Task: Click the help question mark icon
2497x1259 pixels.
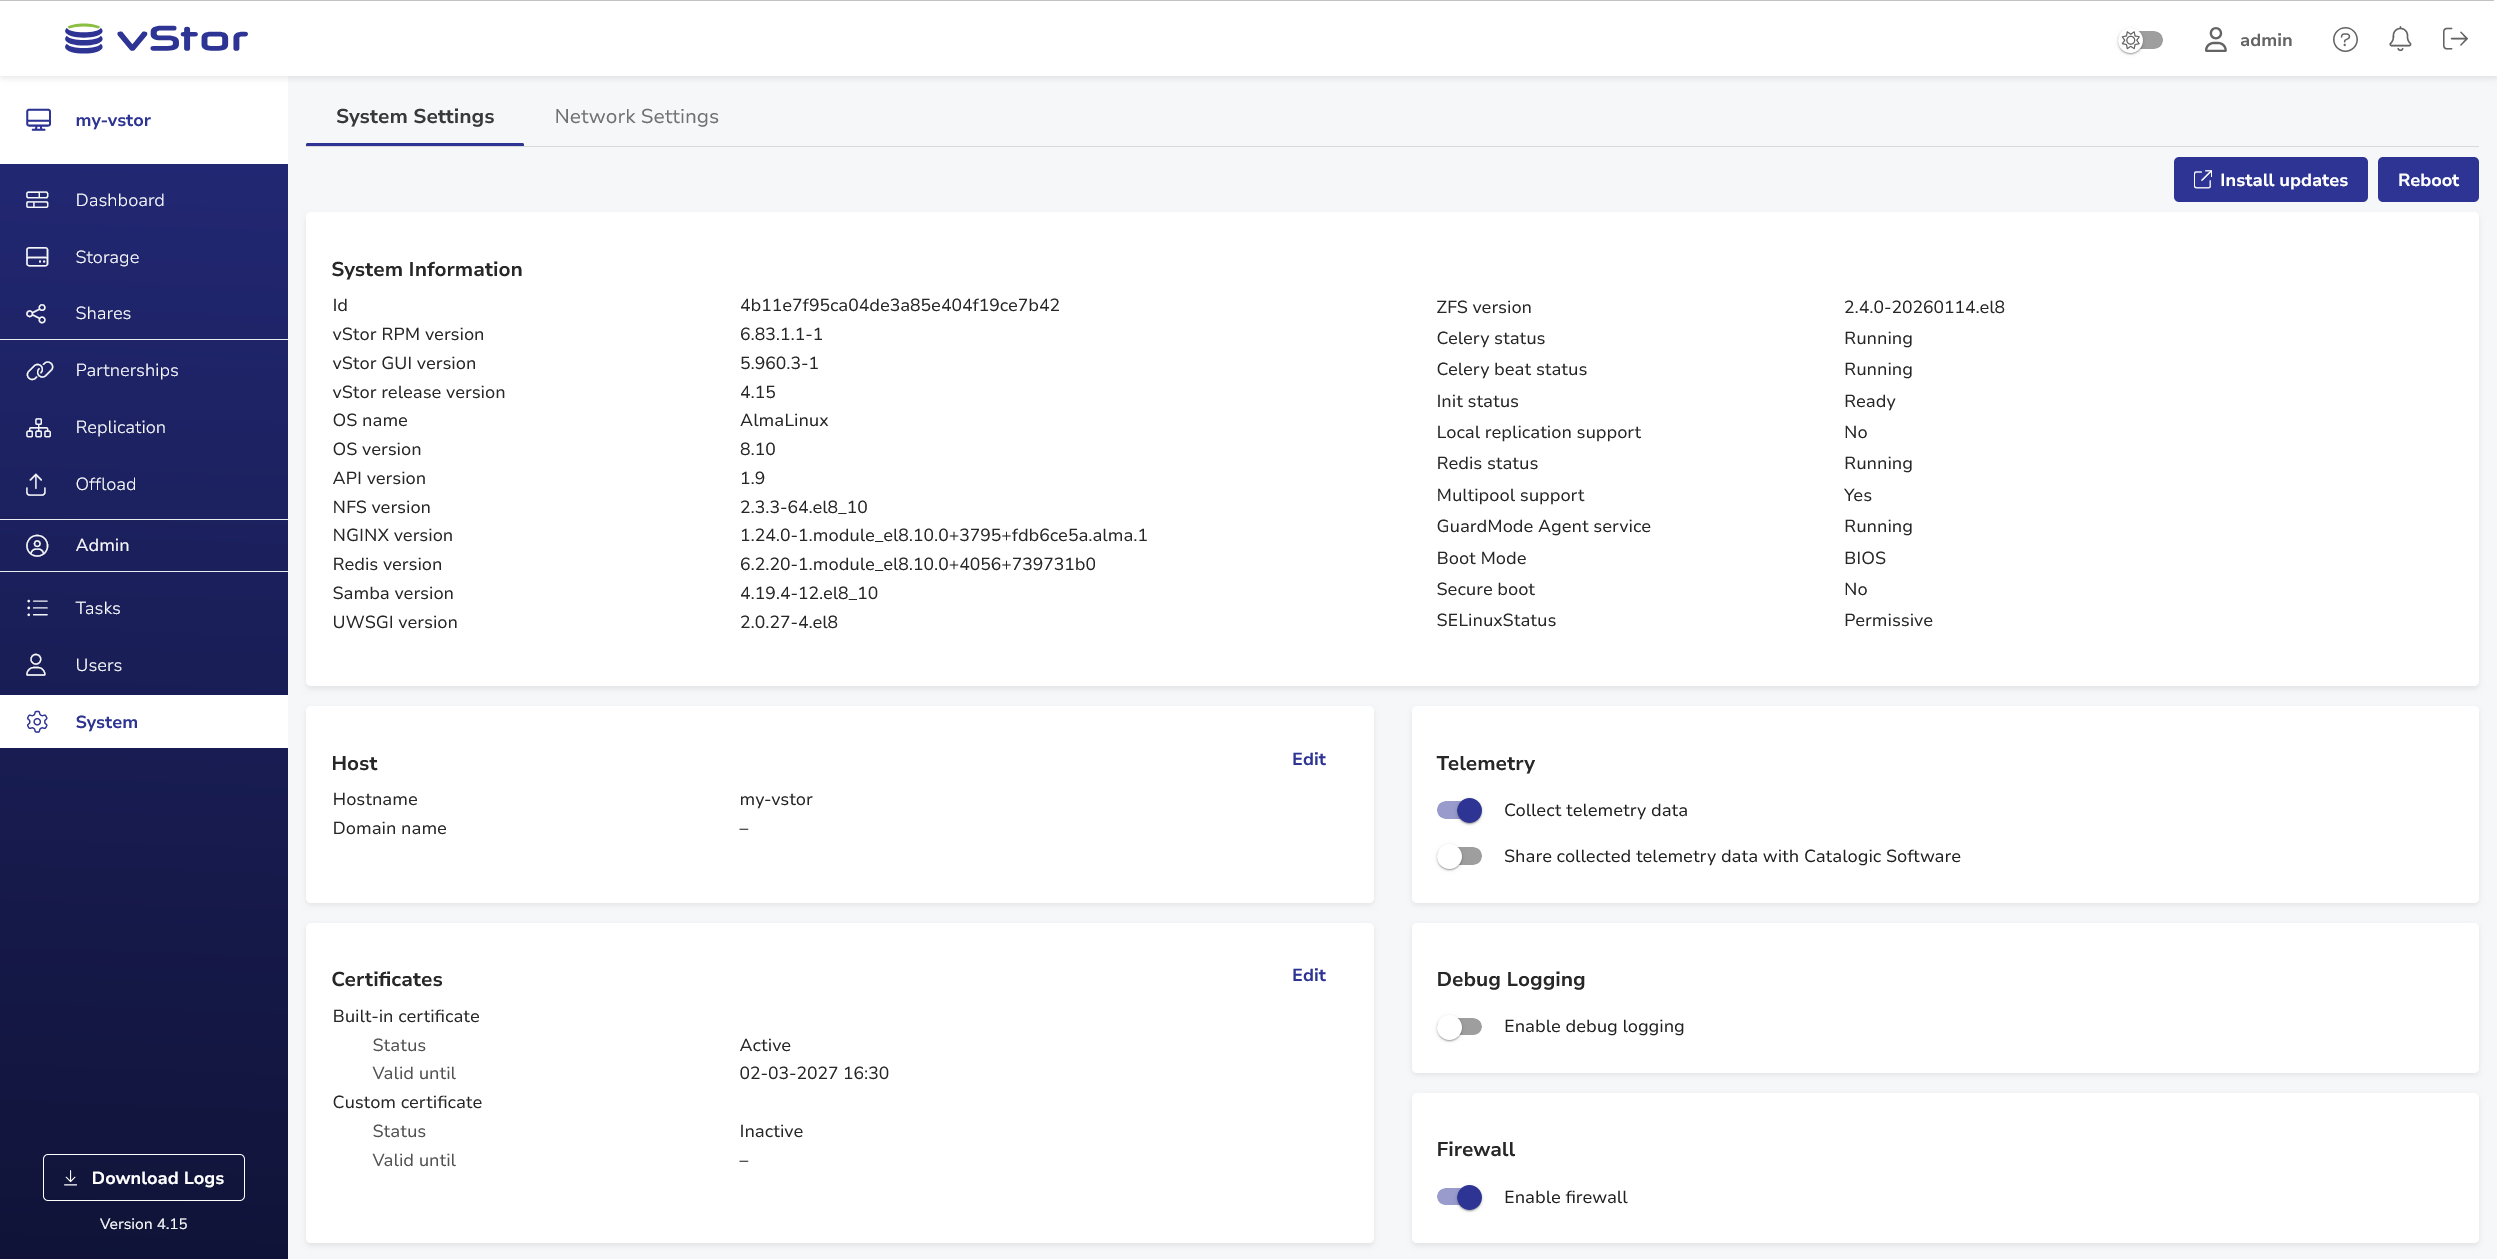Action: (x=2344, y=39)
